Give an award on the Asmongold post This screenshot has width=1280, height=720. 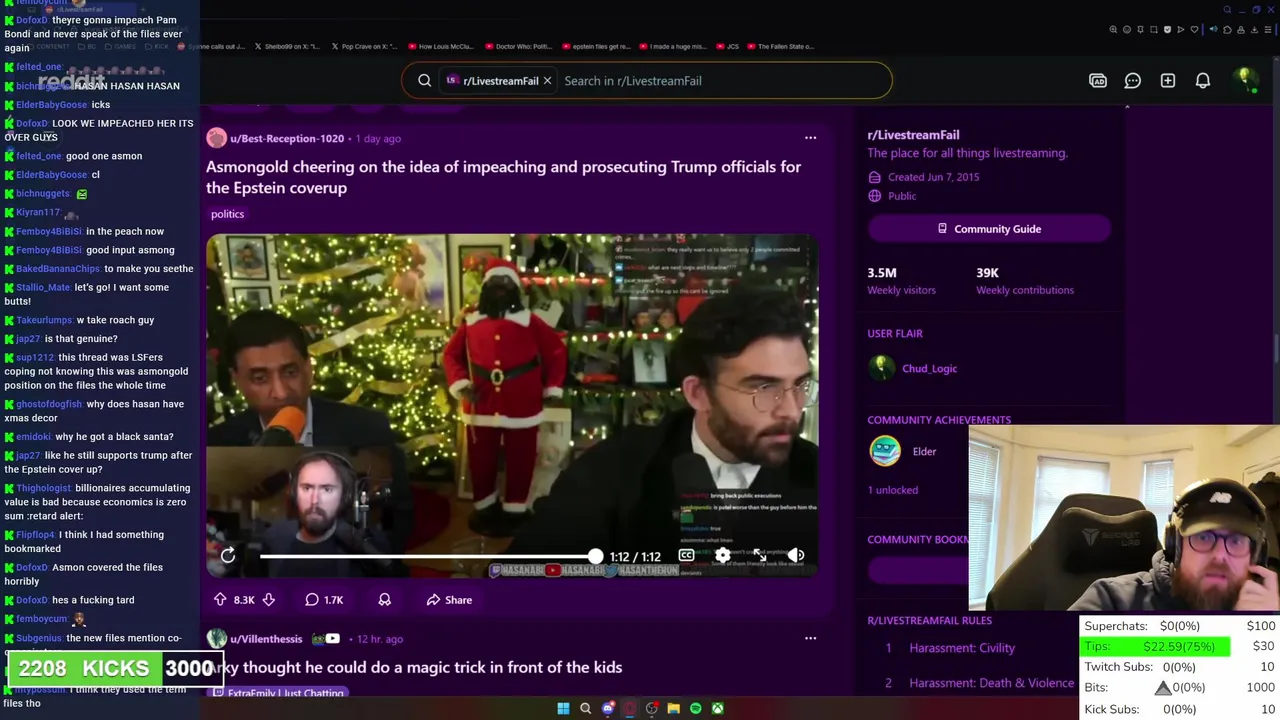tap(385, 600)
